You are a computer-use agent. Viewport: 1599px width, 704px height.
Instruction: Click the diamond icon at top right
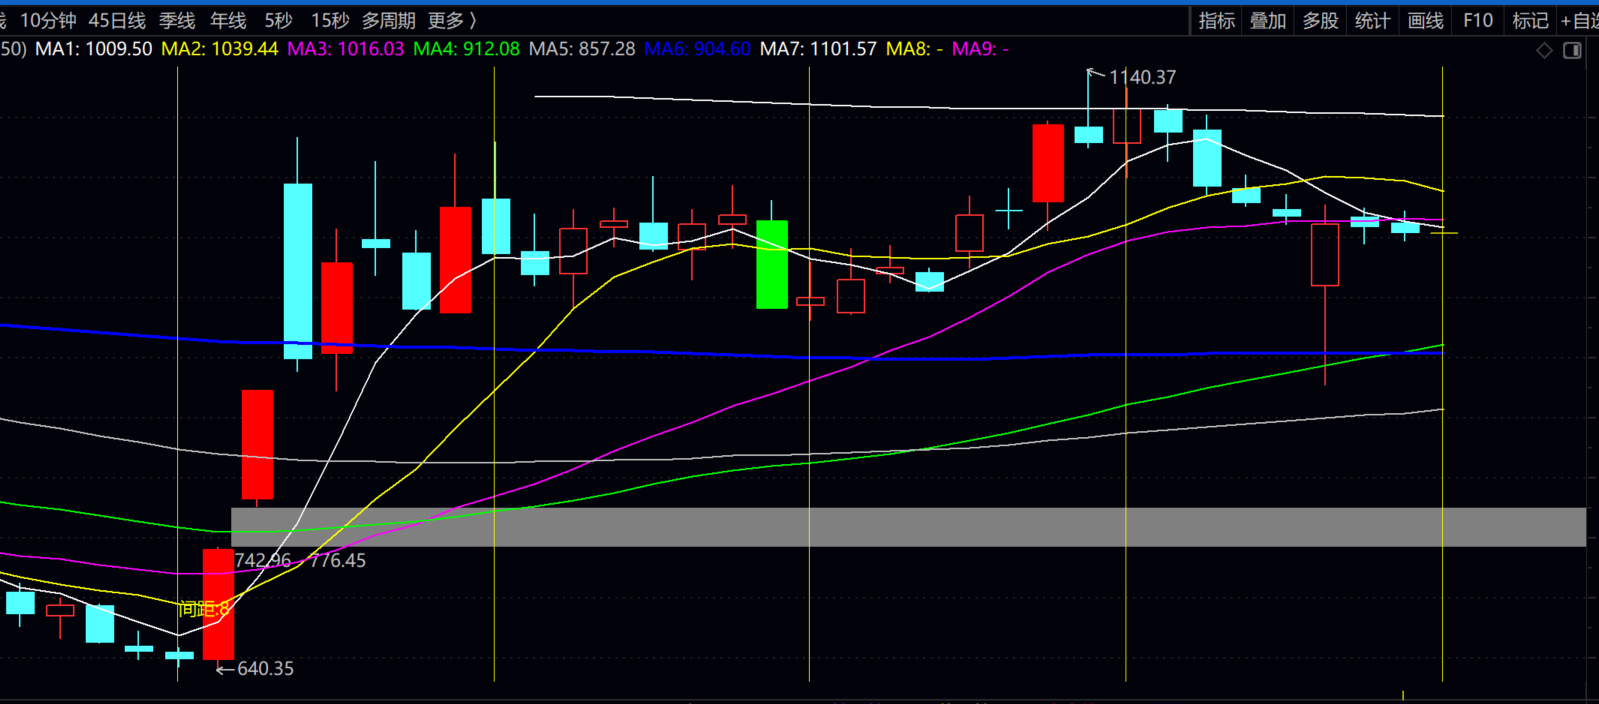tap(1544, 50)
